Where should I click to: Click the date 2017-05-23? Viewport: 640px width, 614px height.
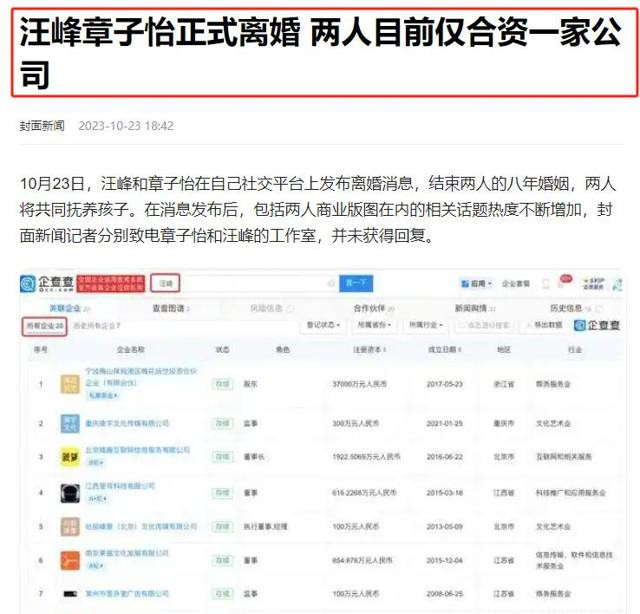pos(444,384)
